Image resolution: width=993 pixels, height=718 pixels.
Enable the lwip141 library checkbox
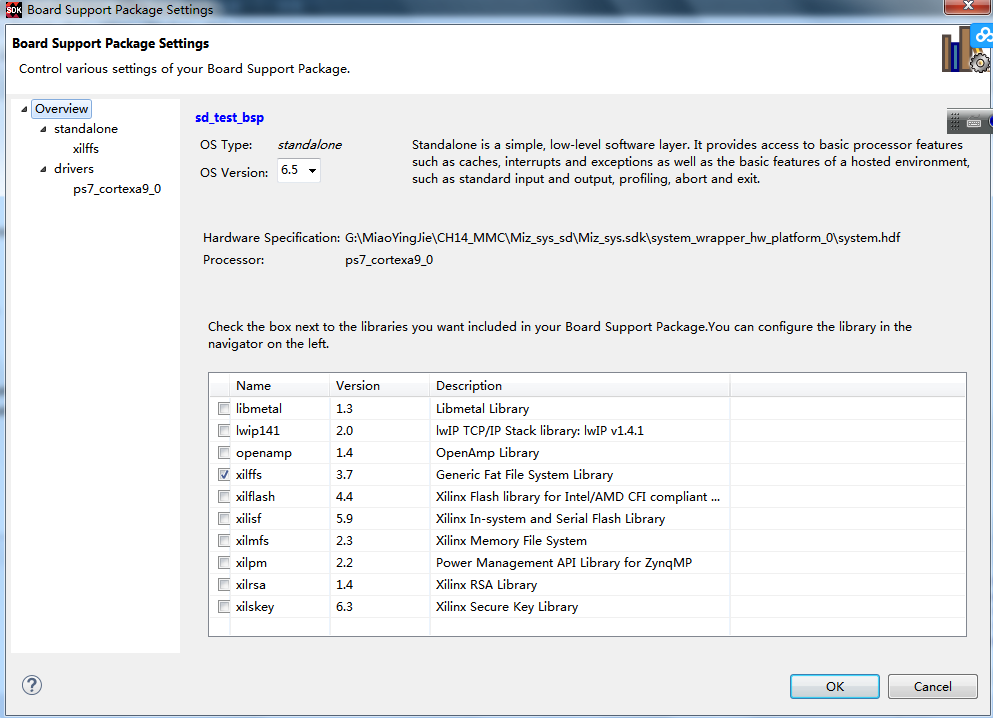[224, 431]
